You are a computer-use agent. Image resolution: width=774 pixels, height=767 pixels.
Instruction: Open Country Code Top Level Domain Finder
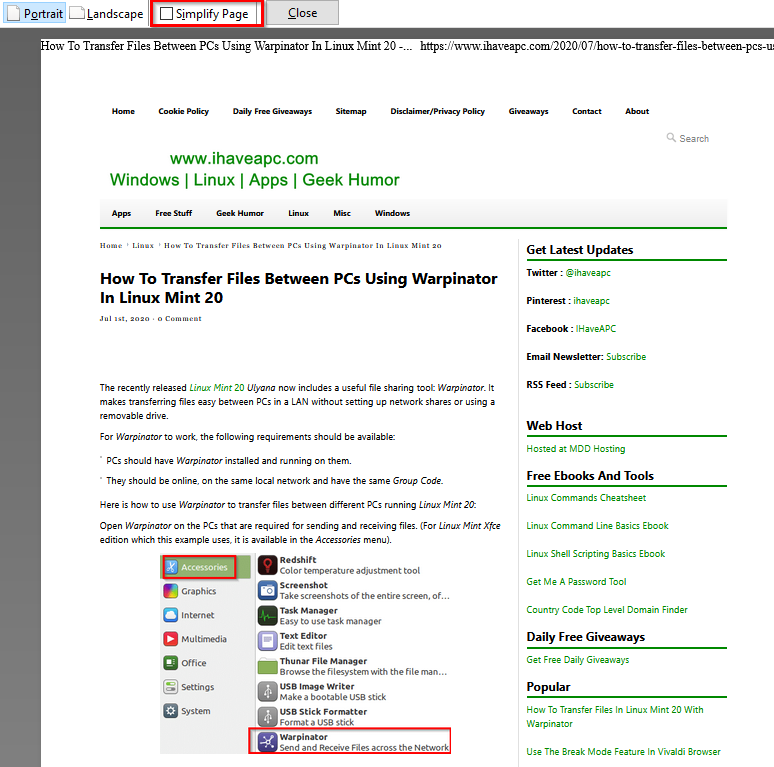[x=607, y=610]
